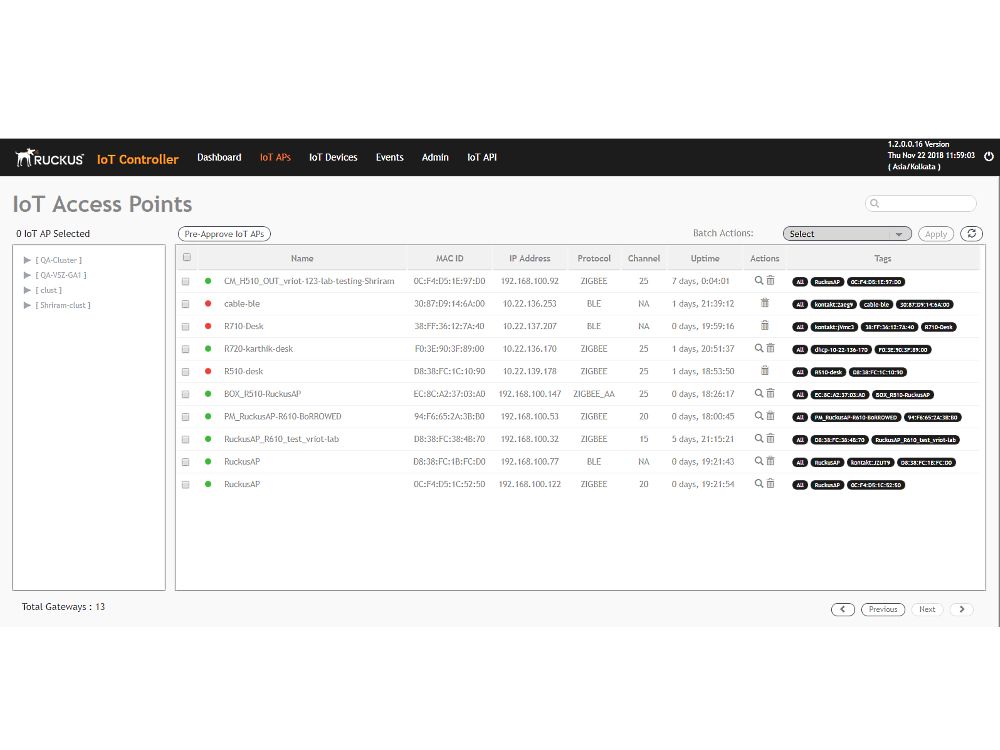
Task: Click the R710-Desk tag pill
Action: click(x=938, y=327)
